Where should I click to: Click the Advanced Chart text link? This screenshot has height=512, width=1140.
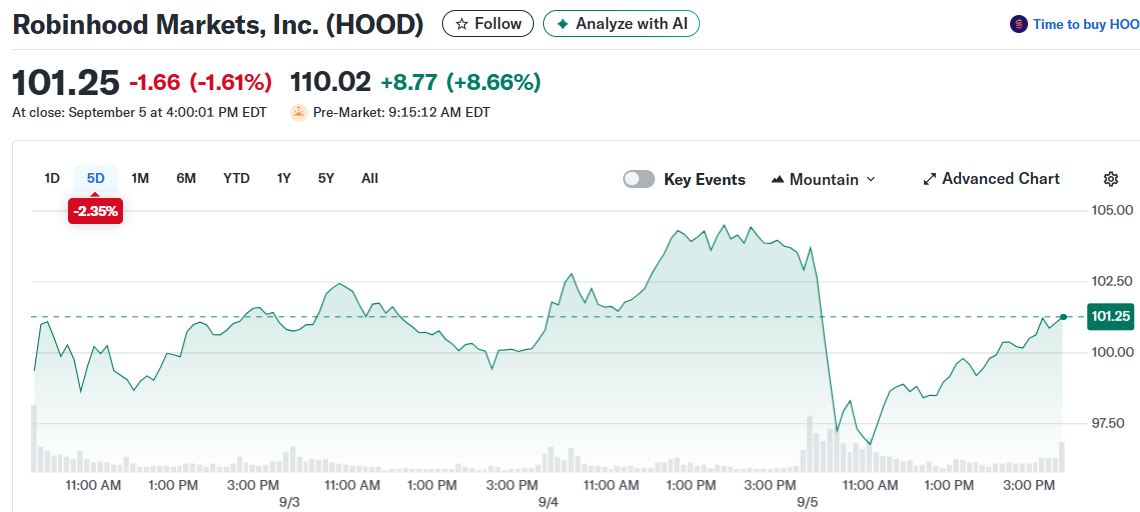1000,179
